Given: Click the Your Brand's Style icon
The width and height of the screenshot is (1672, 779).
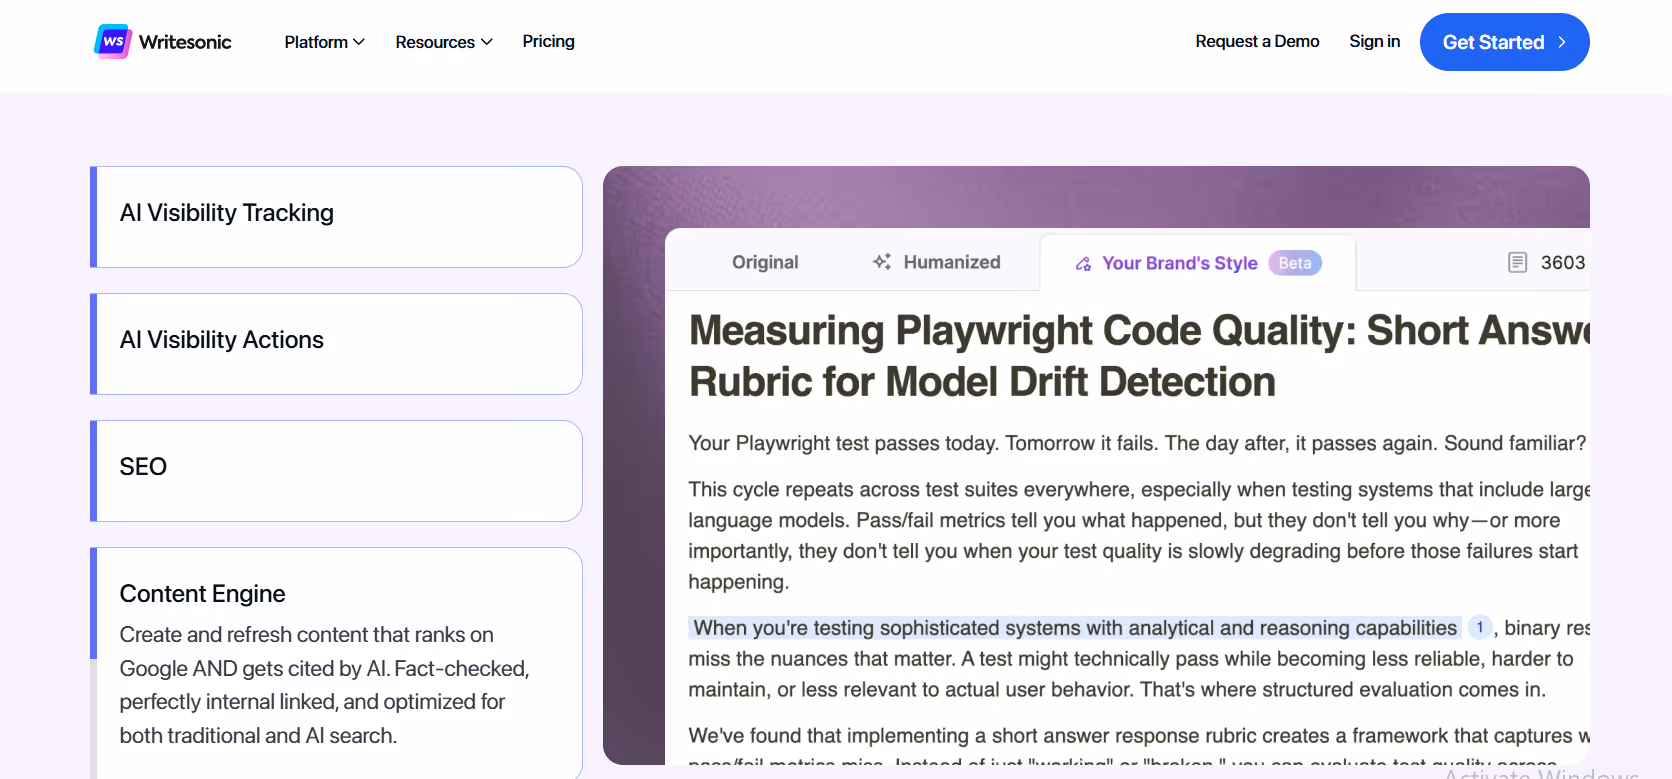Looking at the screenshot, I should pyautogui.click(x=1083, y=264).
